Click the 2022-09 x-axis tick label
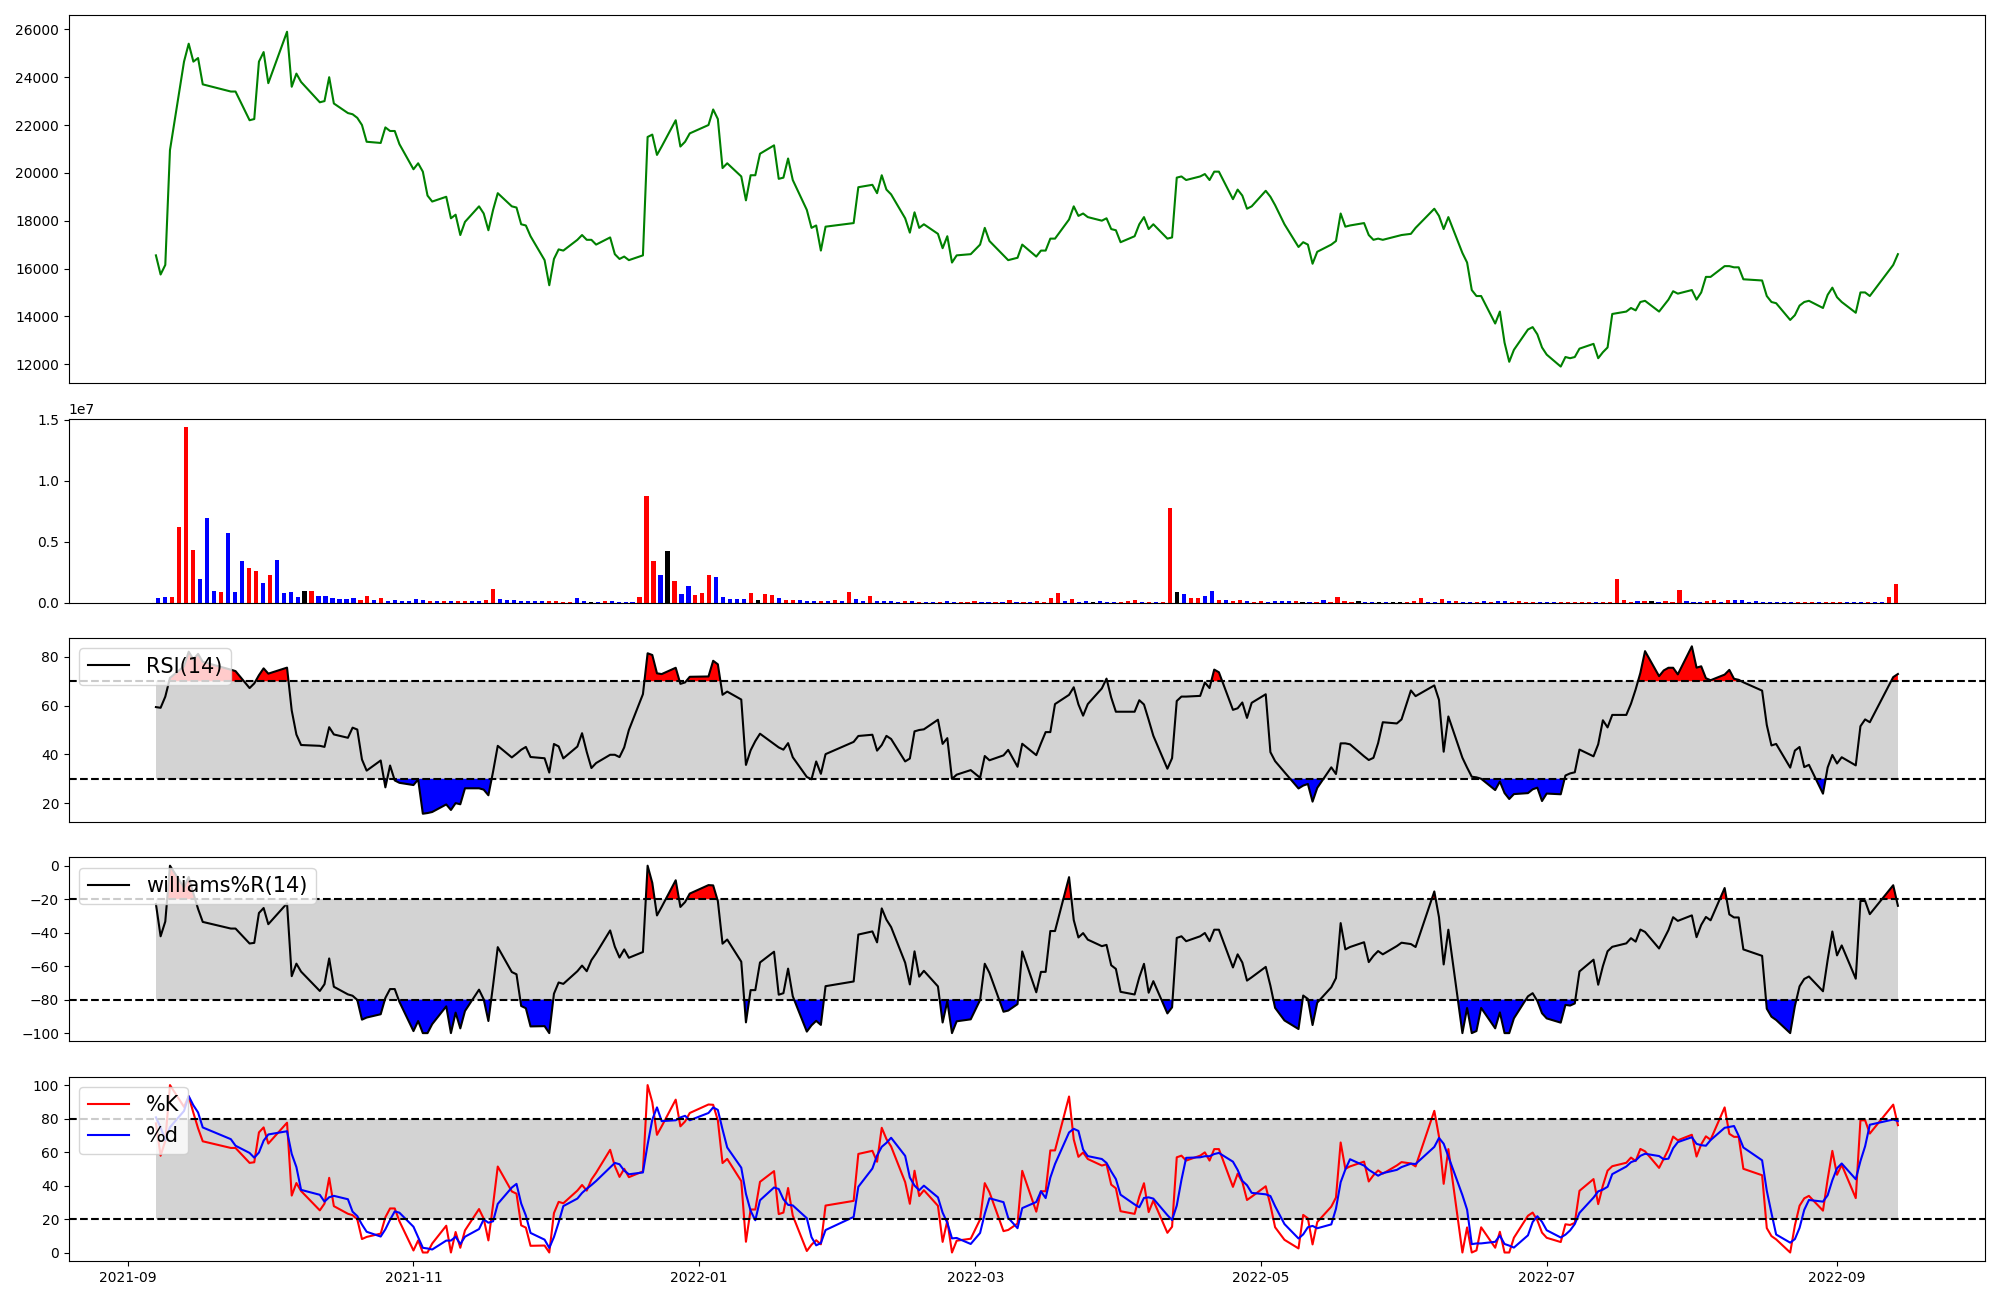2000x1300 pixels. pyautogui.click(x=1837, y=1277)
